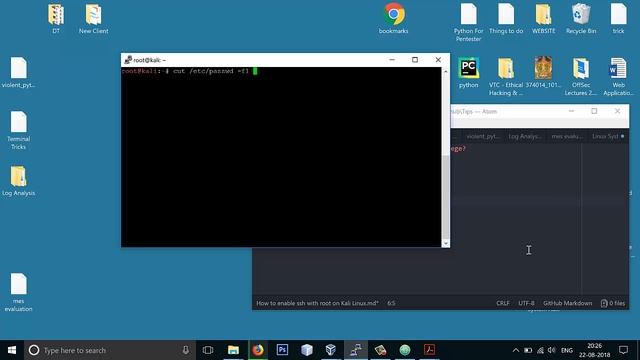Click the CRLF line ending selector in Atom
This screenshot has height=360, width=640.
coord(502,303)
